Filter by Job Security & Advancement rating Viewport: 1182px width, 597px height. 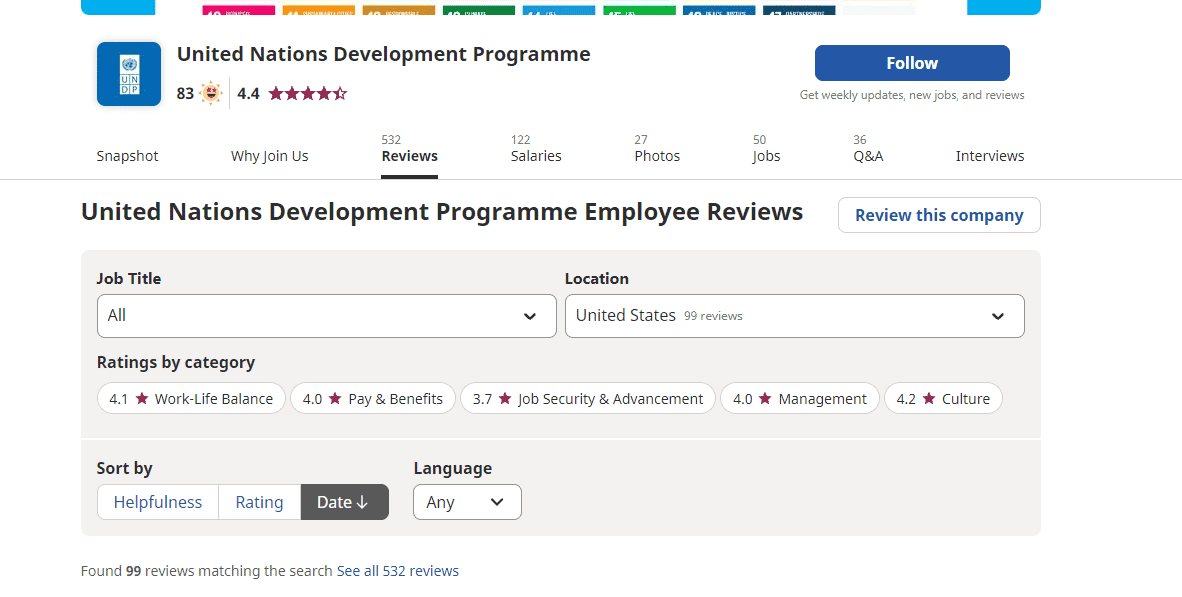[x=588, y=399]
